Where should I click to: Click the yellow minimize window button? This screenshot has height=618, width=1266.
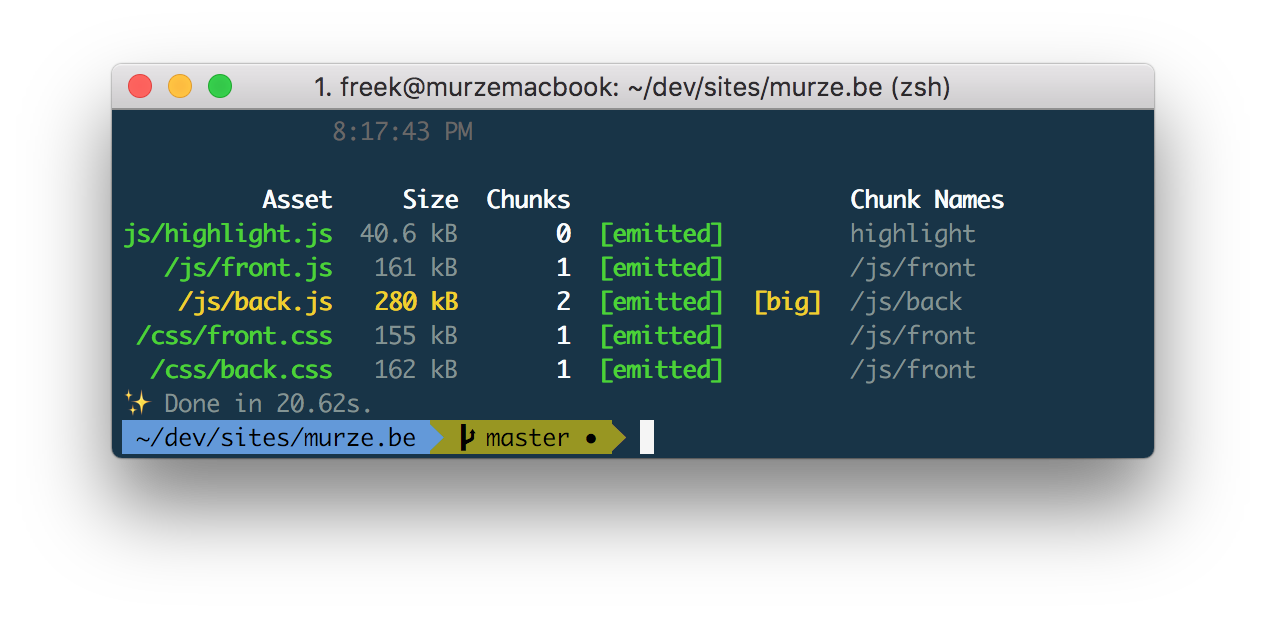coord(180,87)
